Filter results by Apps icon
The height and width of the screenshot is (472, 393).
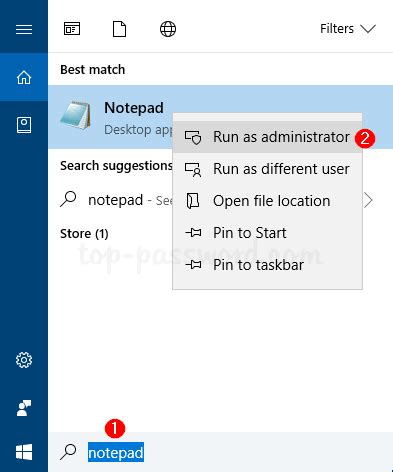click(72, 29)
